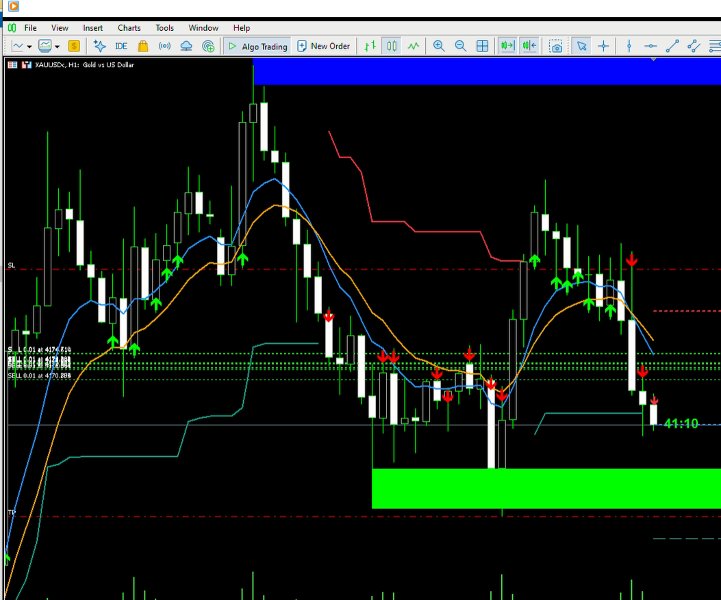Open the Help menu
This screenshot has height=600, width=721.
pos(241,28)
